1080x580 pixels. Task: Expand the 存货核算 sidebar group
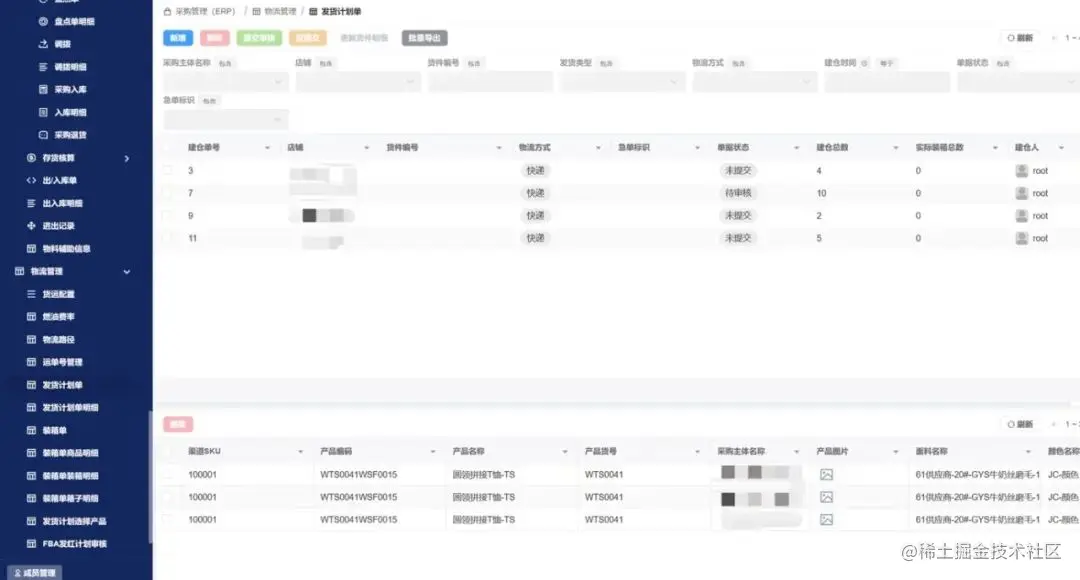[127, 158]
